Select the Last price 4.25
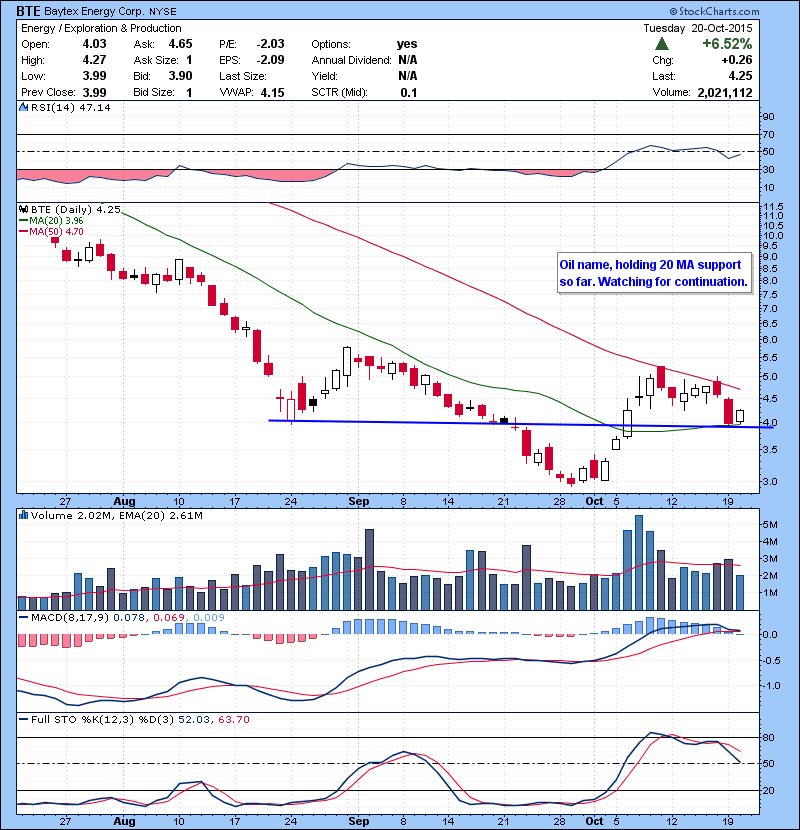The image size is (800, 830). click(x=740, y=76)
